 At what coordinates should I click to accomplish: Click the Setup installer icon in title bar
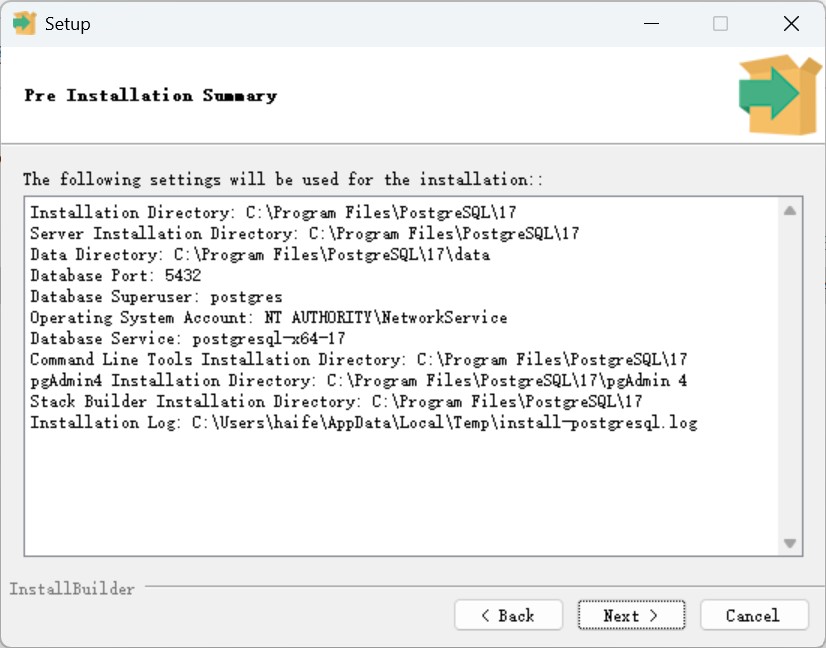(x=24, y=24)
